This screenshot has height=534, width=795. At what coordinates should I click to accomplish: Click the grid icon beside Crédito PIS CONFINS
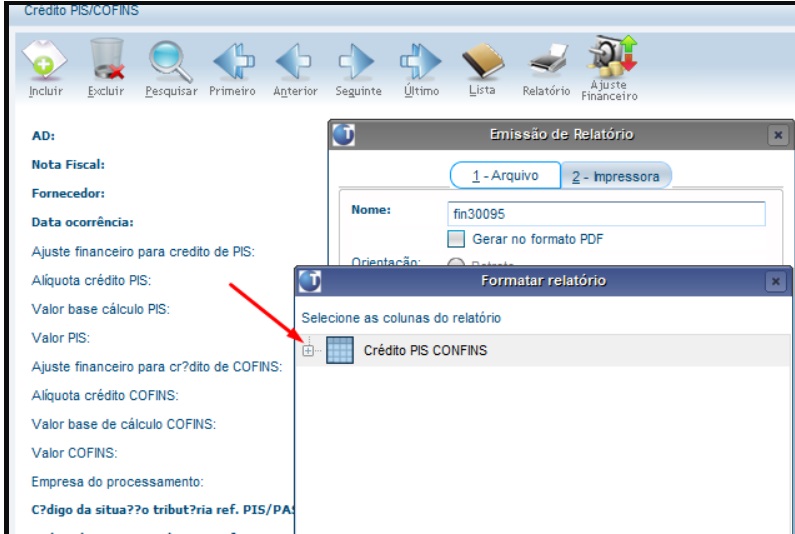340,350
